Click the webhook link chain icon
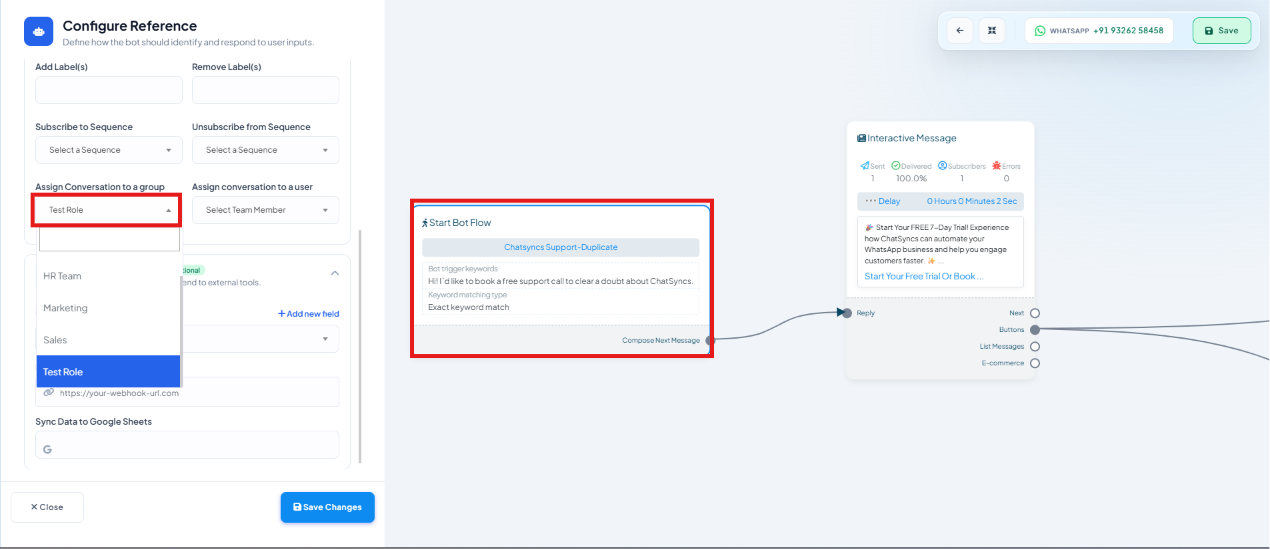1270x549 pixels. pyautogui.click(x=48, y=392)
